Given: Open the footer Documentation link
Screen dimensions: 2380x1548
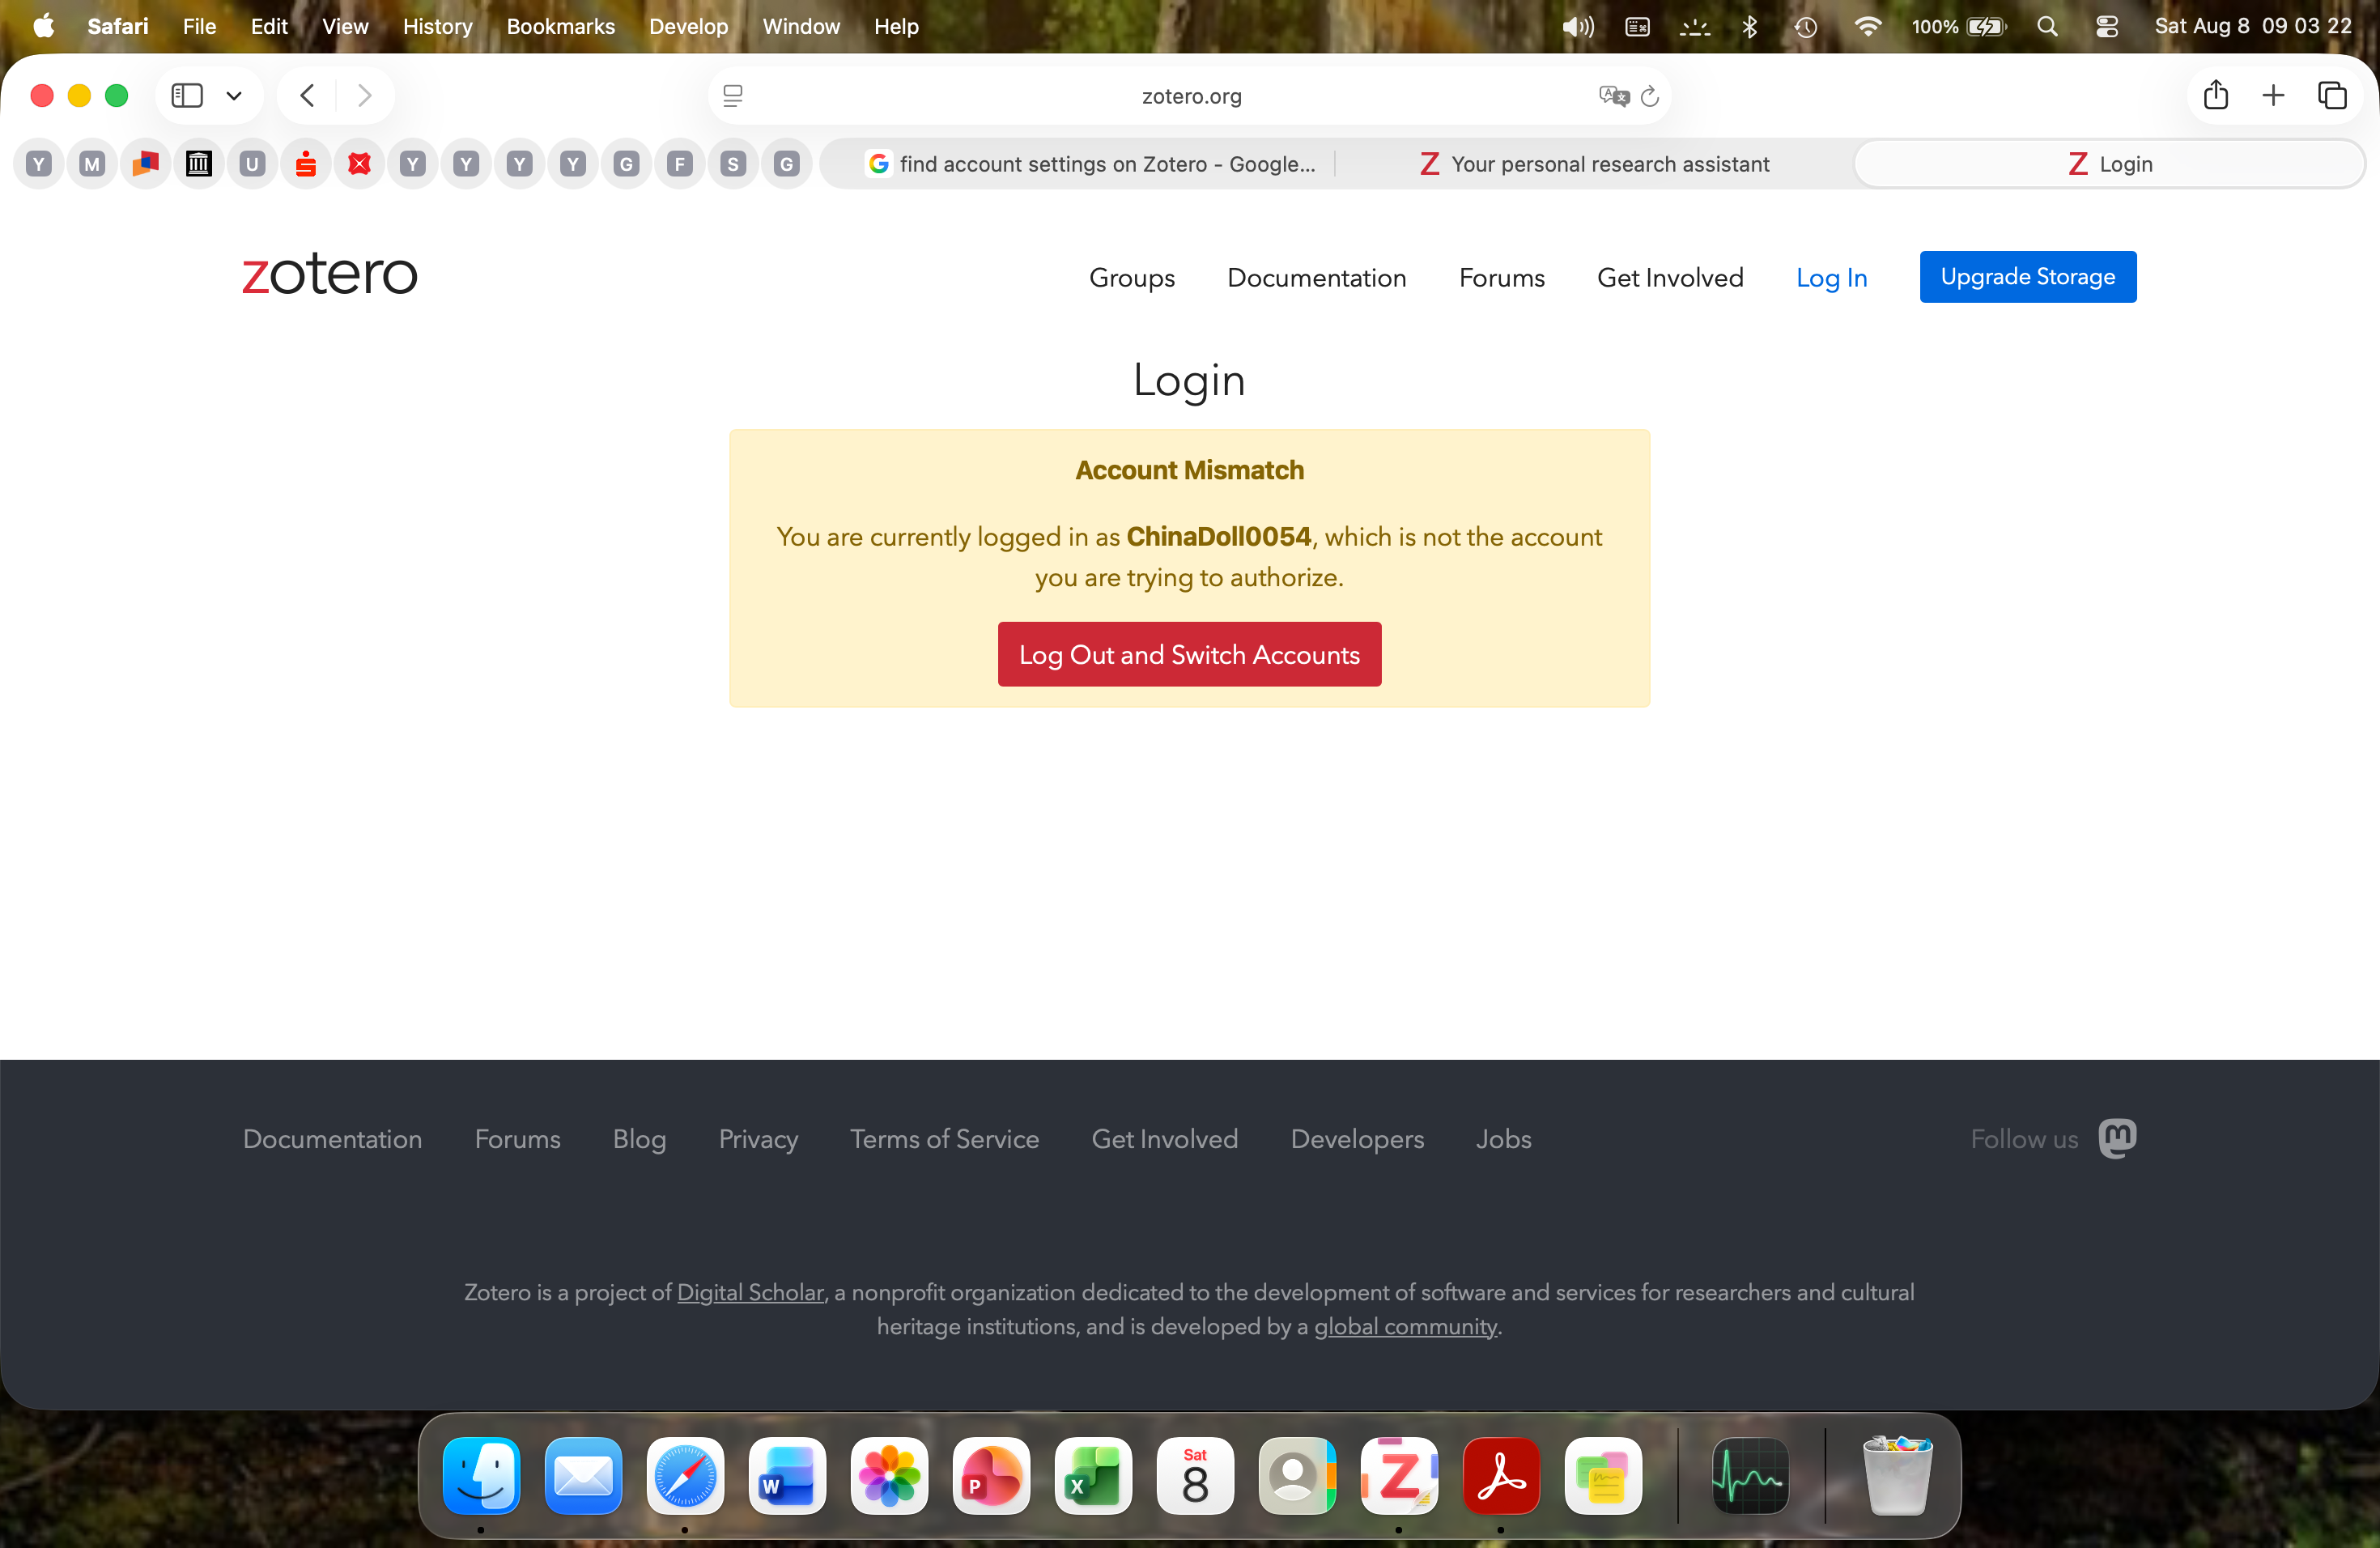Looking at the screenshot, I should [333, 1139].
